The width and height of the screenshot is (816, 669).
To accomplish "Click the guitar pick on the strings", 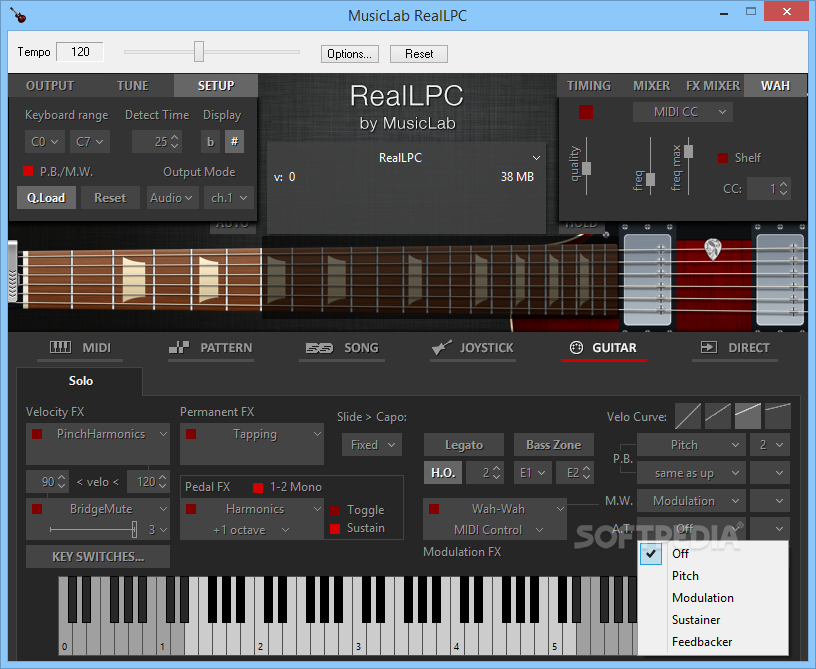I will pos(712,249).
